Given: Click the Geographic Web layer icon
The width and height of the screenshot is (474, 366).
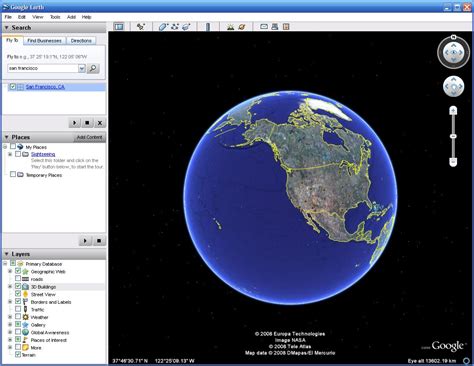Looking at the screenshot, I should tap(26, 271).
